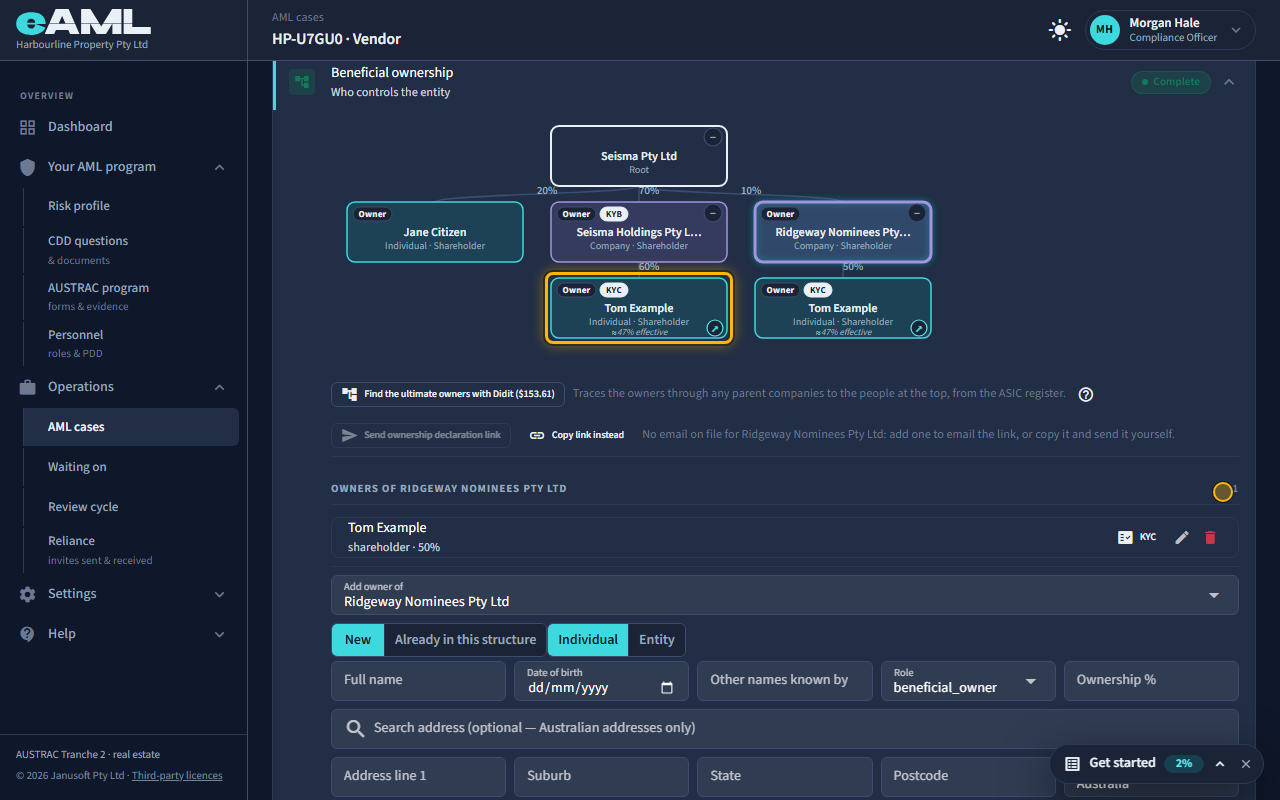This screenshot has width=1280, height=800.
Task: Toggle the light/dark theme sun icon
Action: (x=1060, y=30)
